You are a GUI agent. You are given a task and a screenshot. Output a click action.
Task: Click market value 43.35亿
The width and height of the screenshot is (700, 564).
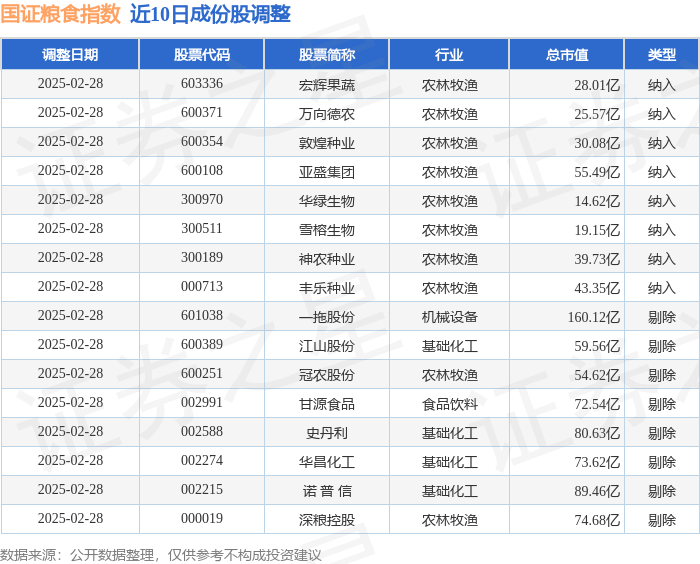[597, 288]
